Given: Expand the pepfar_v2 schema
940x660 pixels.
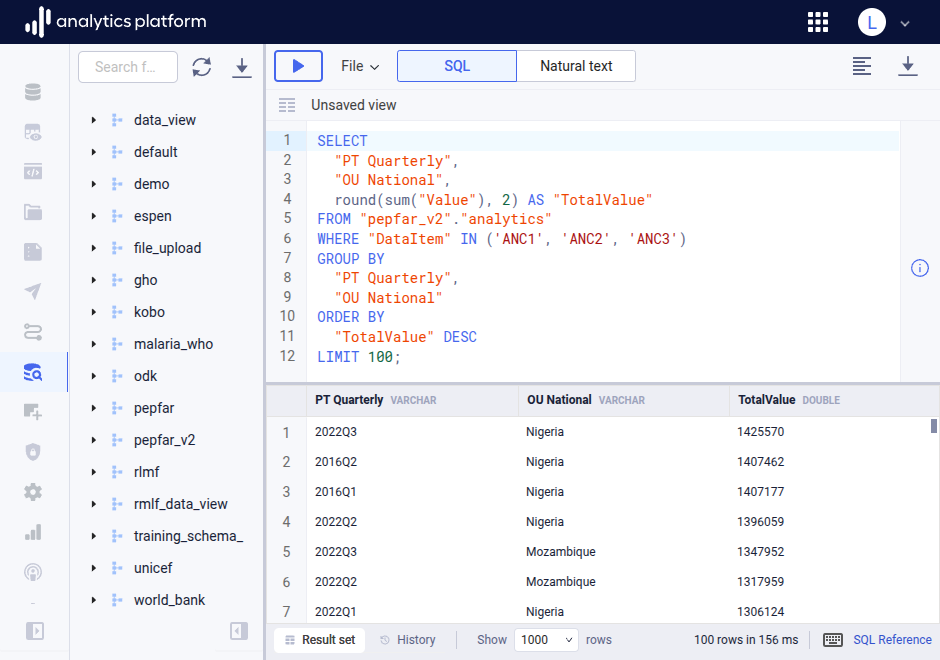Looking at the screenshot, I should pyautogui.click(x=94, y=440).
